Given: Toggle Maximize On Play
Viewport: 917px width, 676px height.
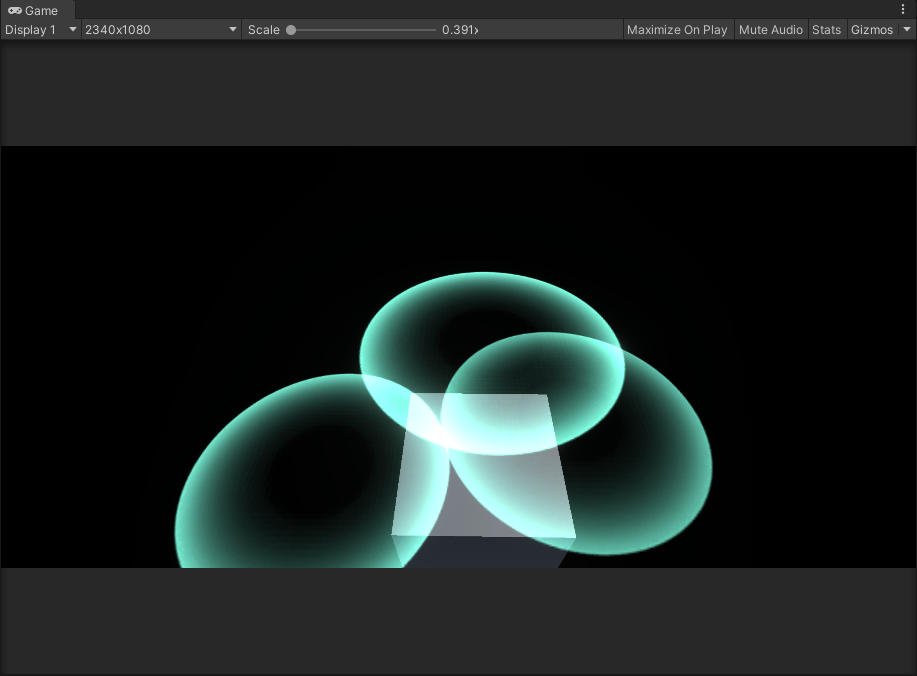Looking at the screenshot, I should click(x=677, y=30).
